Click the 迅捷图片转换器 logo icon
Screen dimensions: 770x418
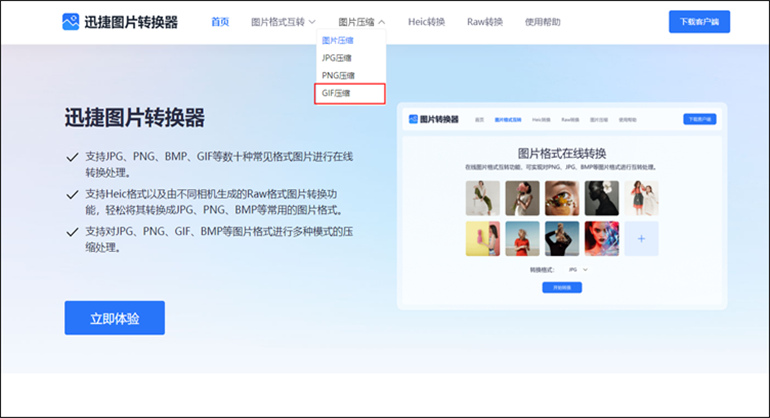(x=70, y=22)
